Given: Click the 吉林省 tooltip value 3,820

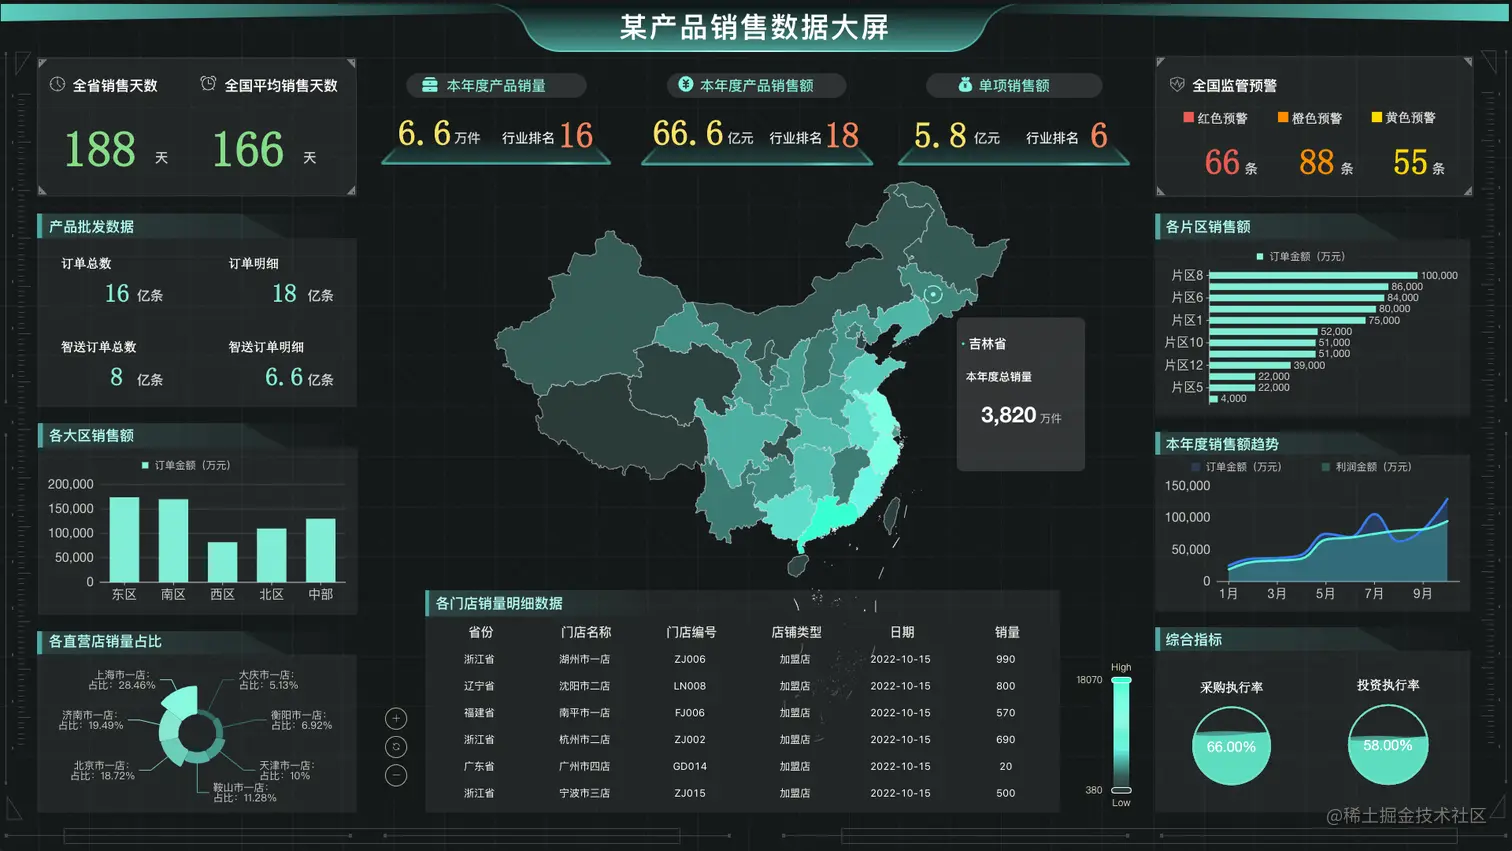Looking at the screenshot, I should click(x=1008, y=415).
